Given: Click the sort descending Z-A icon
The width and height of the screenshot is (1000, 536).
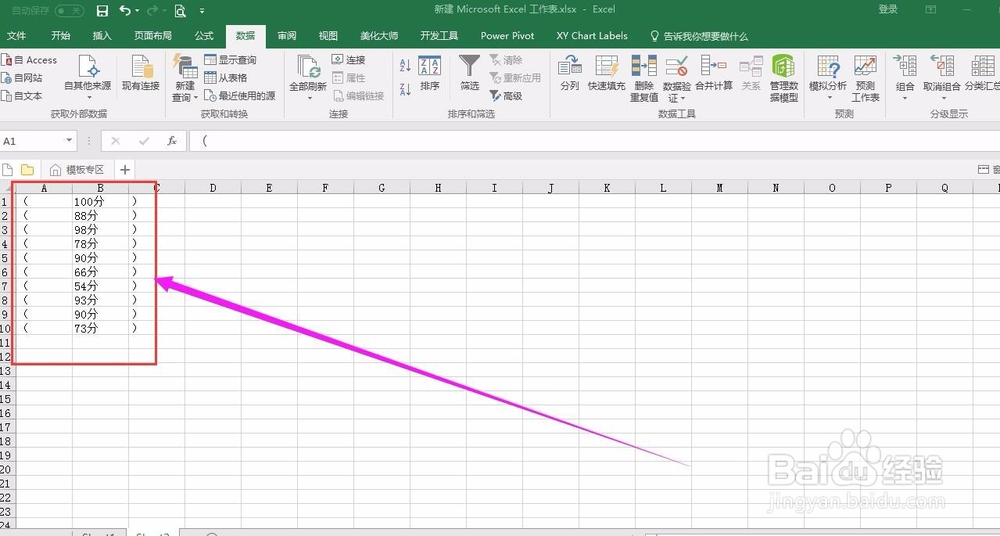Looking at the screenshot, I should (405, 89).
